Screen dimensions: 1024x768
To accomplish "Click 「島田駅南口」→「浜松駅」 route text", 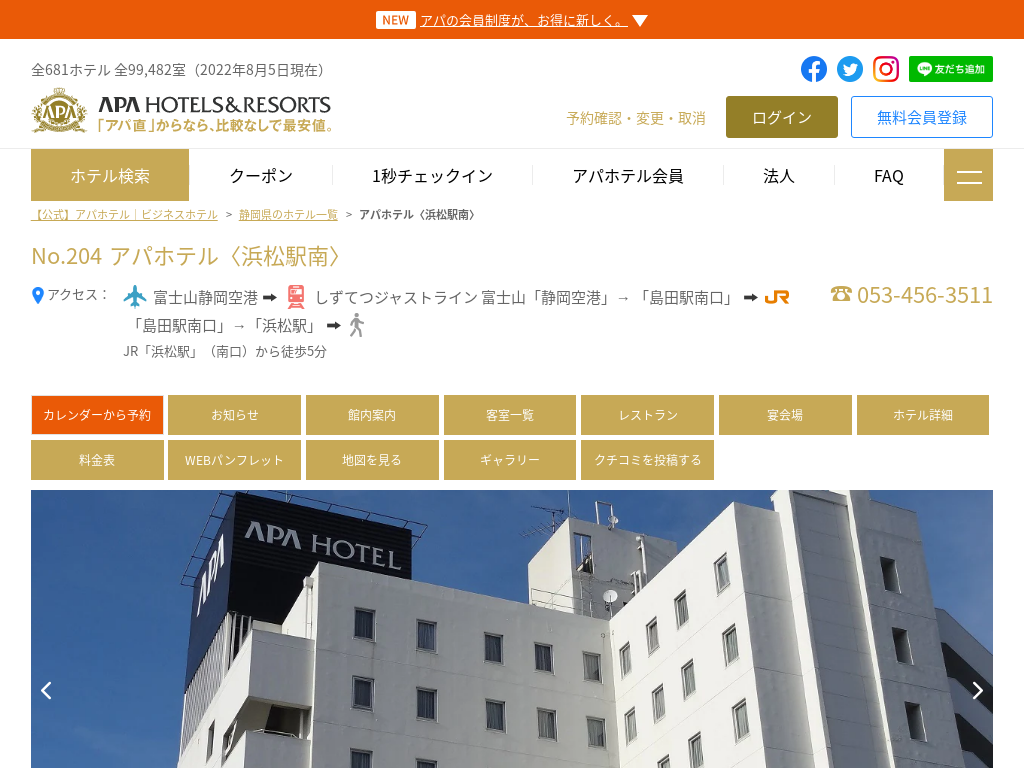I will pos(225,325).
